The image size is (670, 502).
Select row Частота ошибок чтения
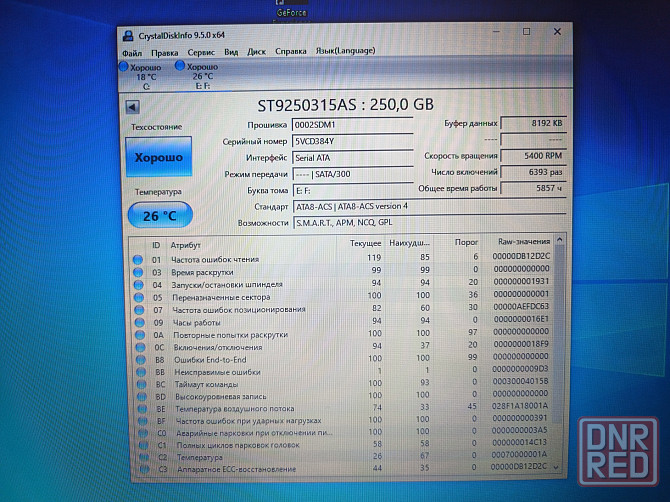pyautogui.click(x=342, y=258)
